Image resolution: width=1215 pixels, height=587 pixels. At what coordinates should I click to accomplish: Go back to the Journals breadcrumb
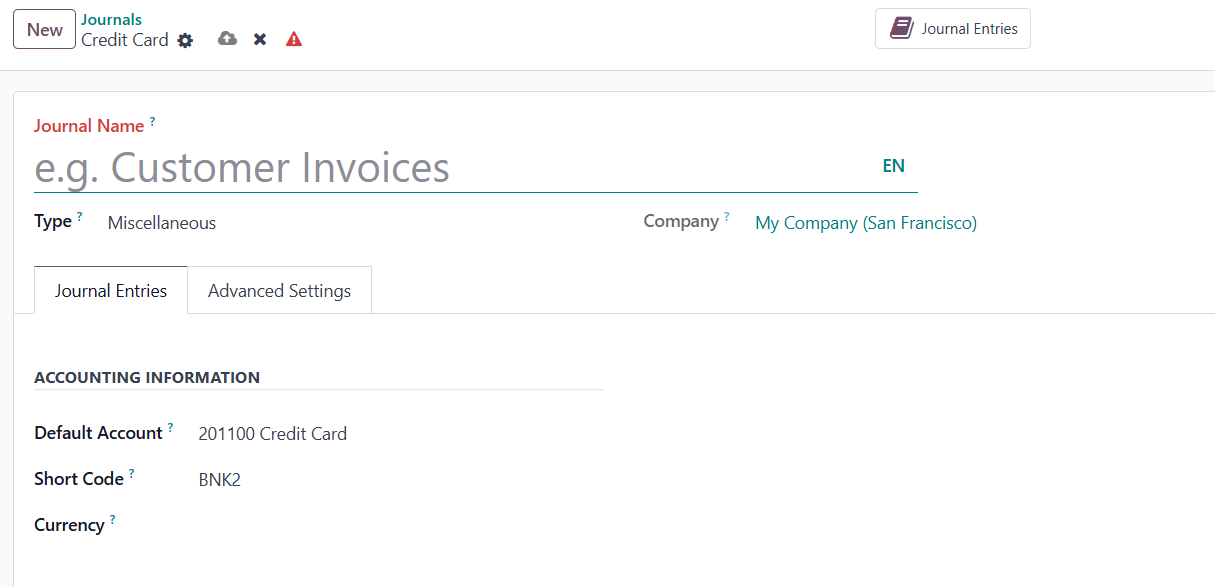tap(111, 20)
